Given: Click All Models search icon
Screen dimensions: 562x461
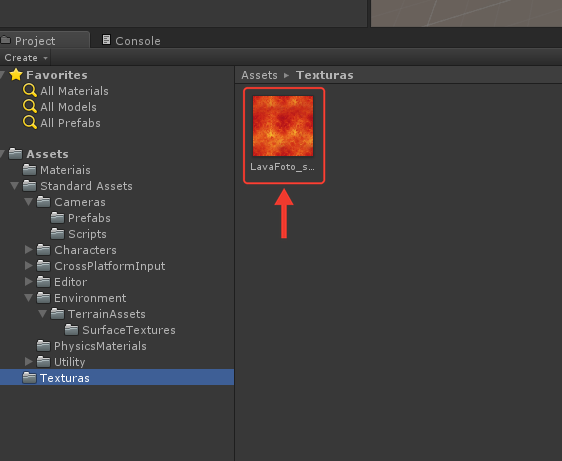Looking at the screenshot, I should [x=29, y=106].
